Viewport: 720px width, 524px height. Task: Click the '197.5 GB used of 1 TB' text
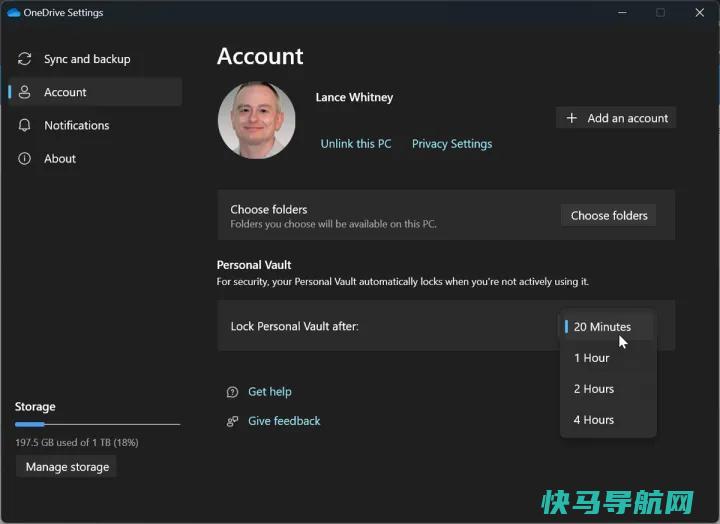[77, 443]
